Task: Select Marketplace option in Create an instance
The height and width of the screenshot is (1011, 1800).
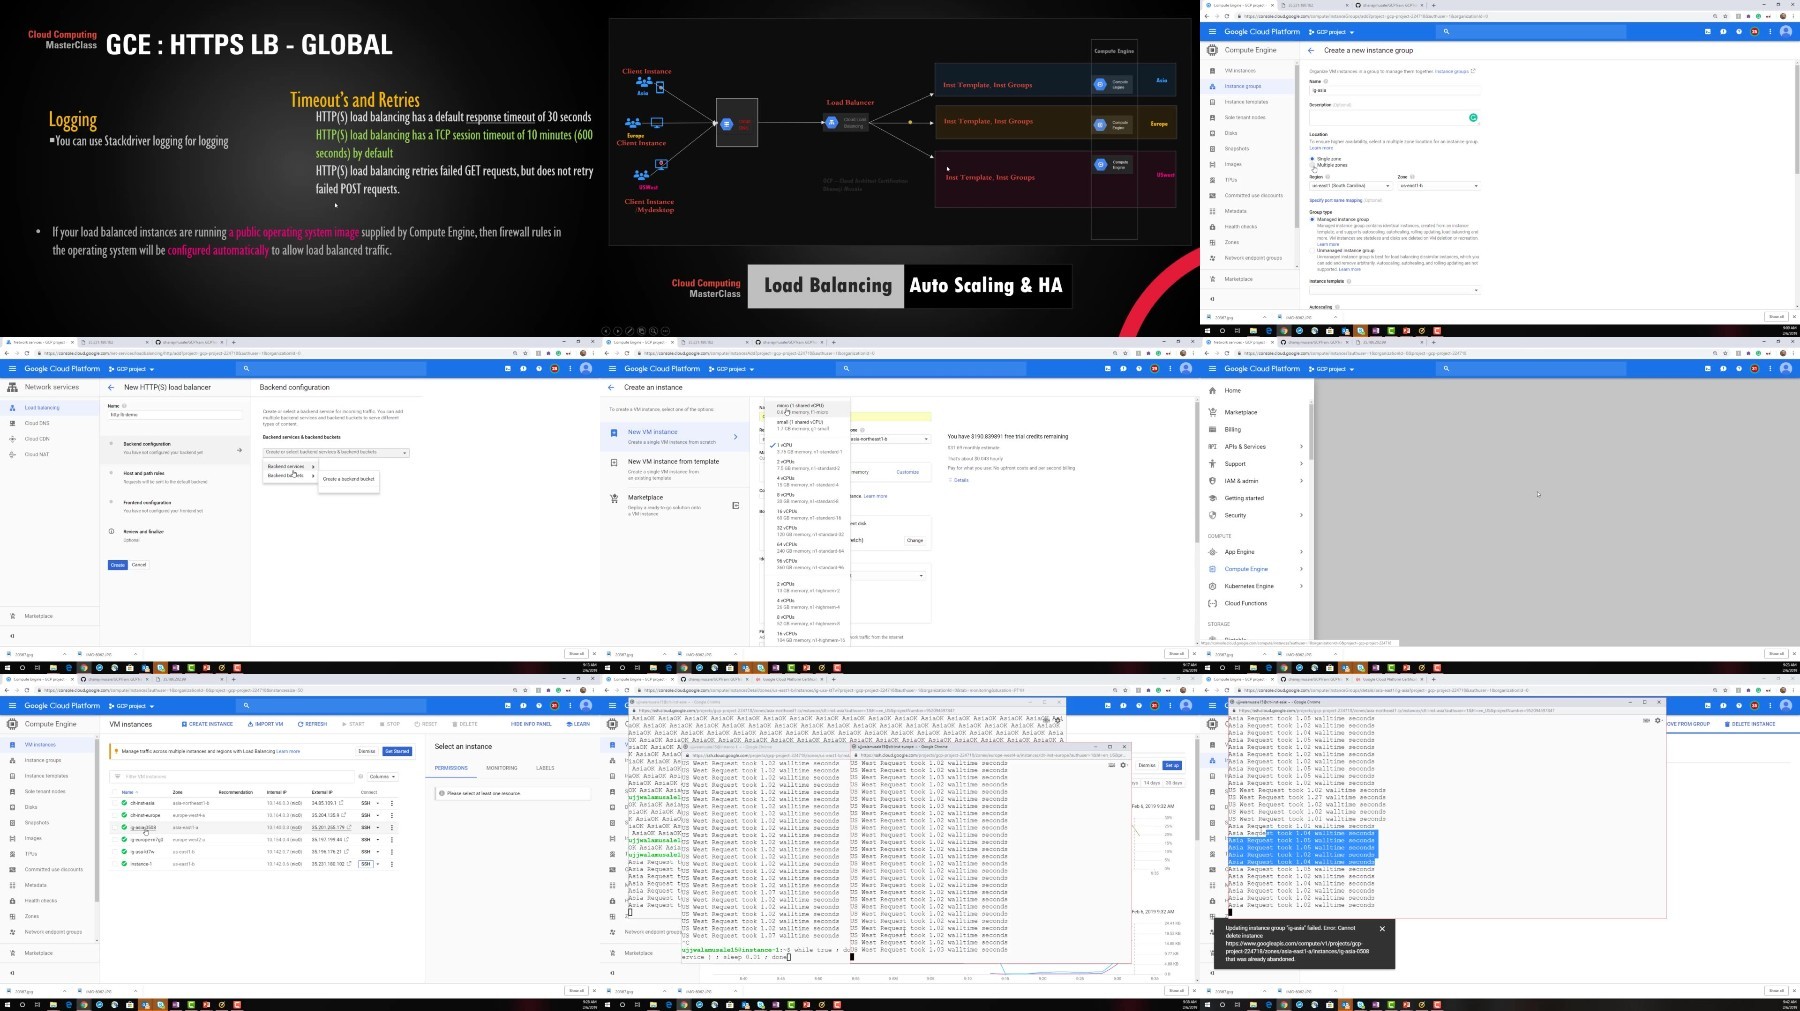Action: [673, 504]
